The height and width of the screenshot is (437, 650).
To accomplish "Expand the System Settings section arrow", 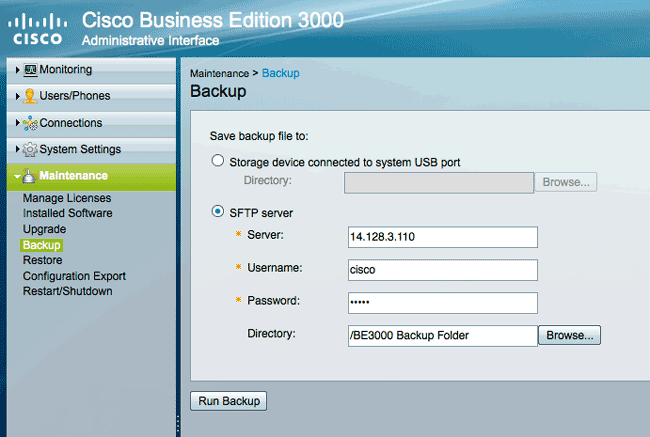I will 17,149.
